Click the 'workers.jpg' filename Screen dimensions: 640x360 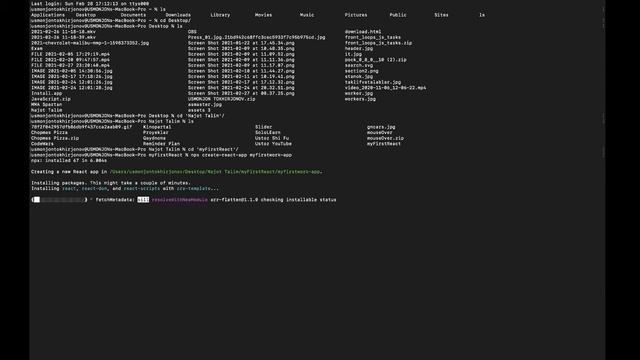(360, 99)
